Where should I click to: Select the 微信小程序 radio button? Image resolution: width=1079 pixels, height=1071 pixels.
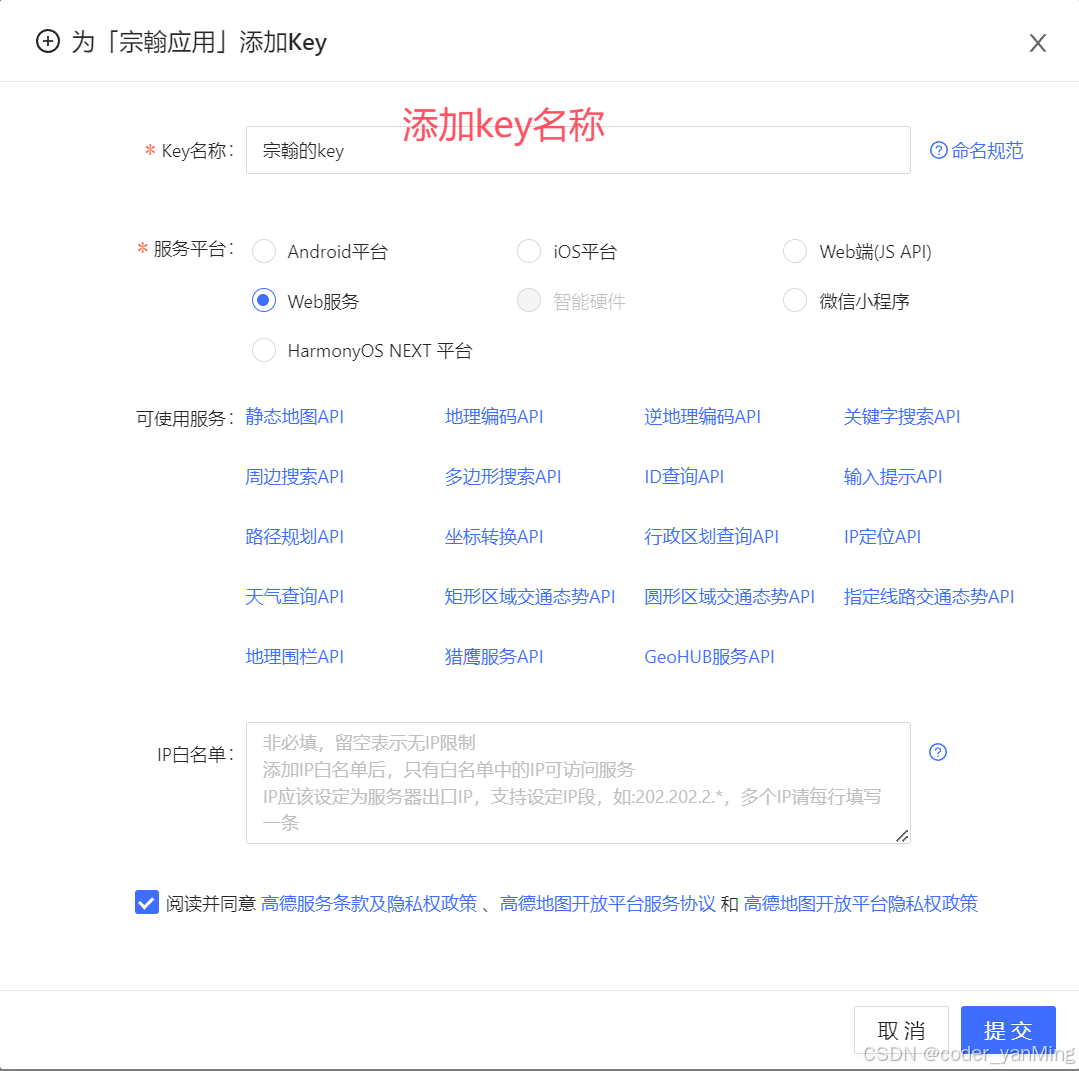(x=795, y=301)
